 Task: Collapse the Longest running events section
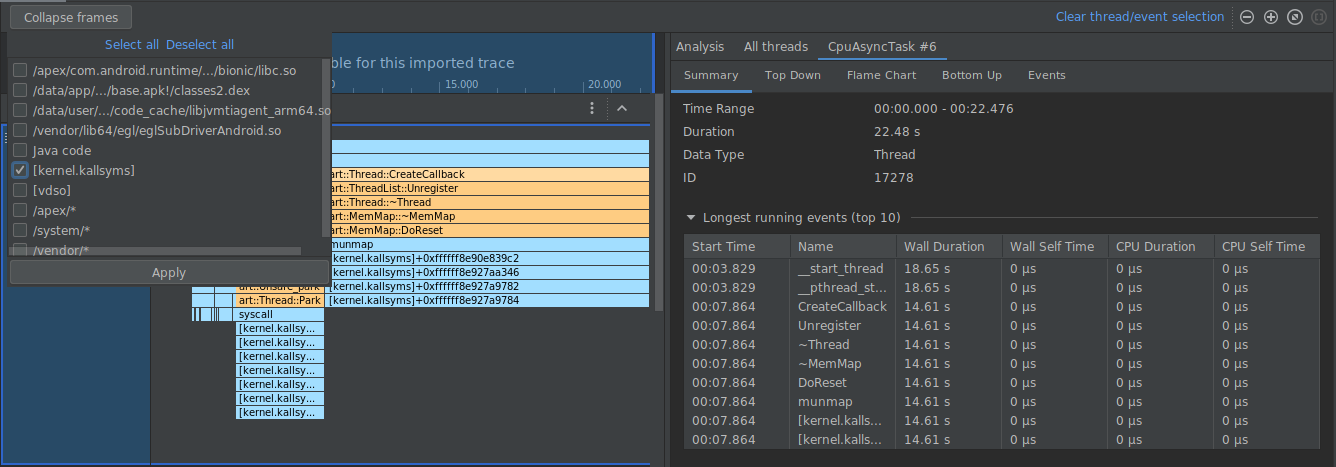[690, 217]
